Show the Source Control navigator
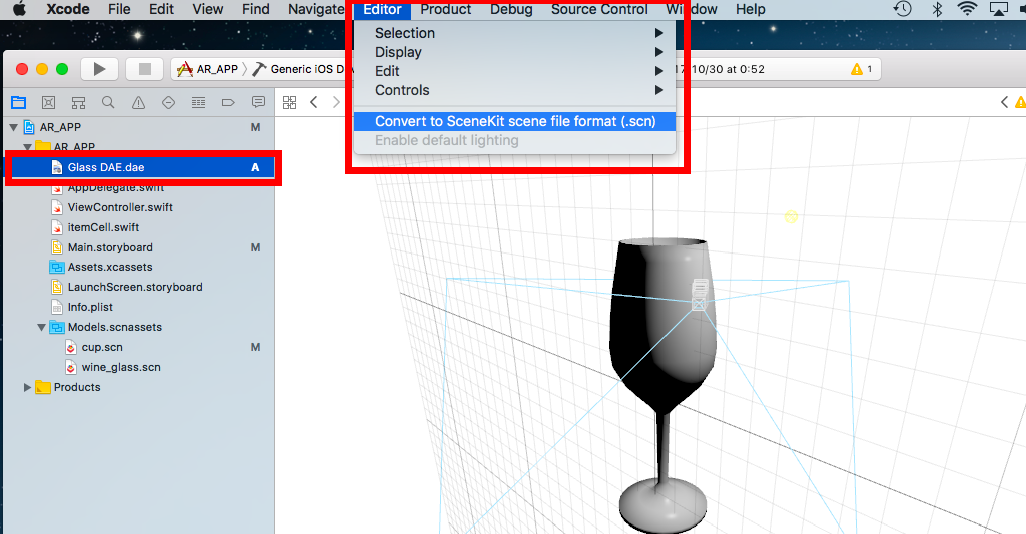This screenshot has height=534, width=1026. (48, 102)
